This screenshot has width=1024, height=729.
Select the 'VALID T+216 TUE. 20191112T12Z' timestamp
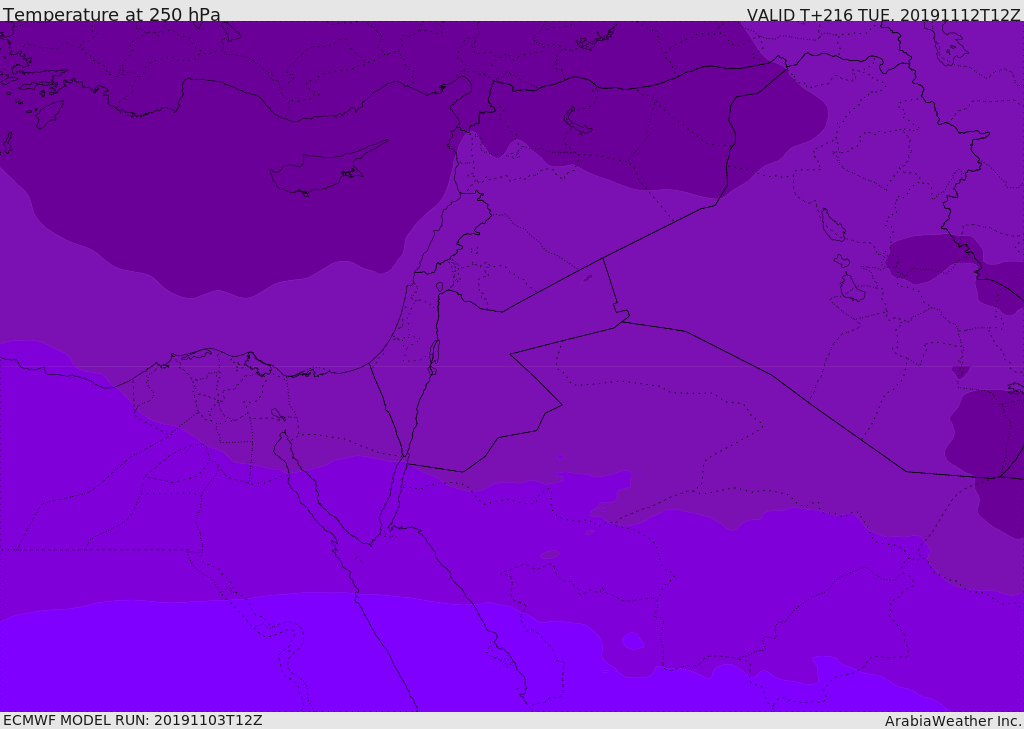(x=884, y=15)
